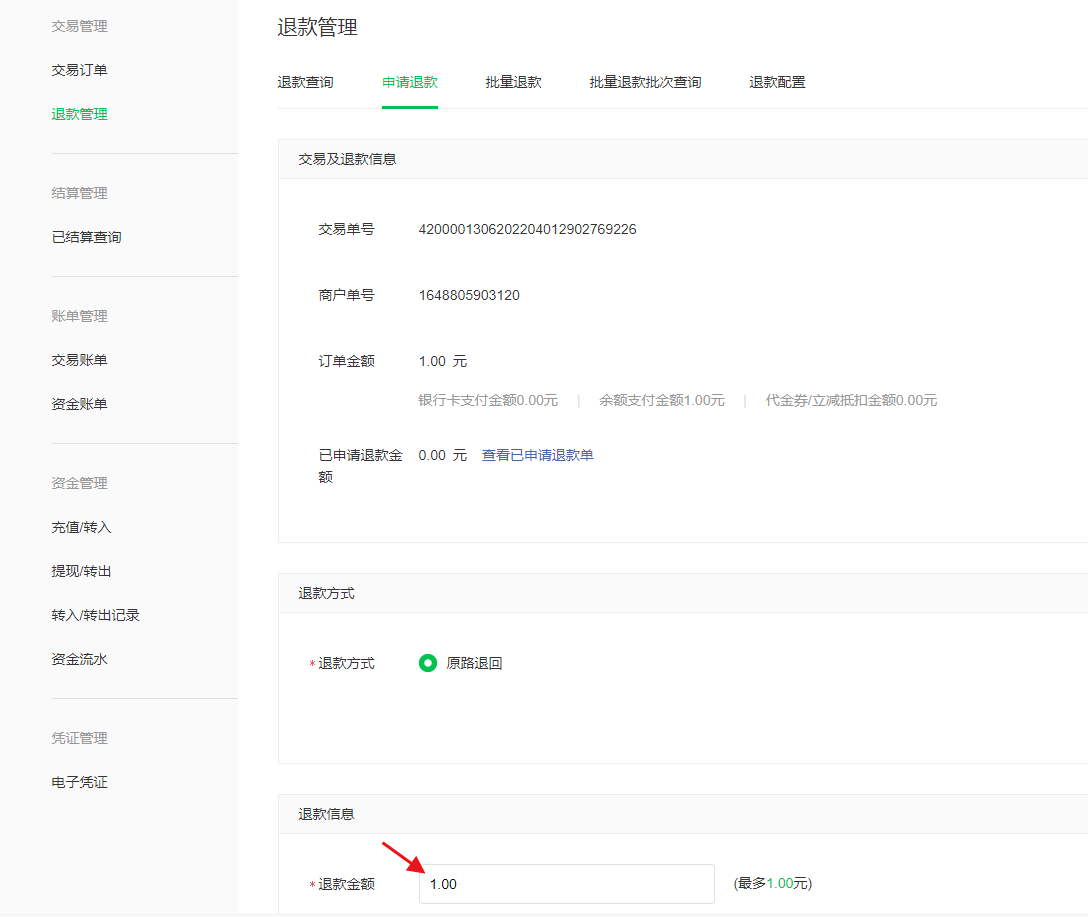This screenshot has width=1088, height=917.
Task: Open 资金账单 from the left menu
Action: pyautogui.click(x=79, y=404)
